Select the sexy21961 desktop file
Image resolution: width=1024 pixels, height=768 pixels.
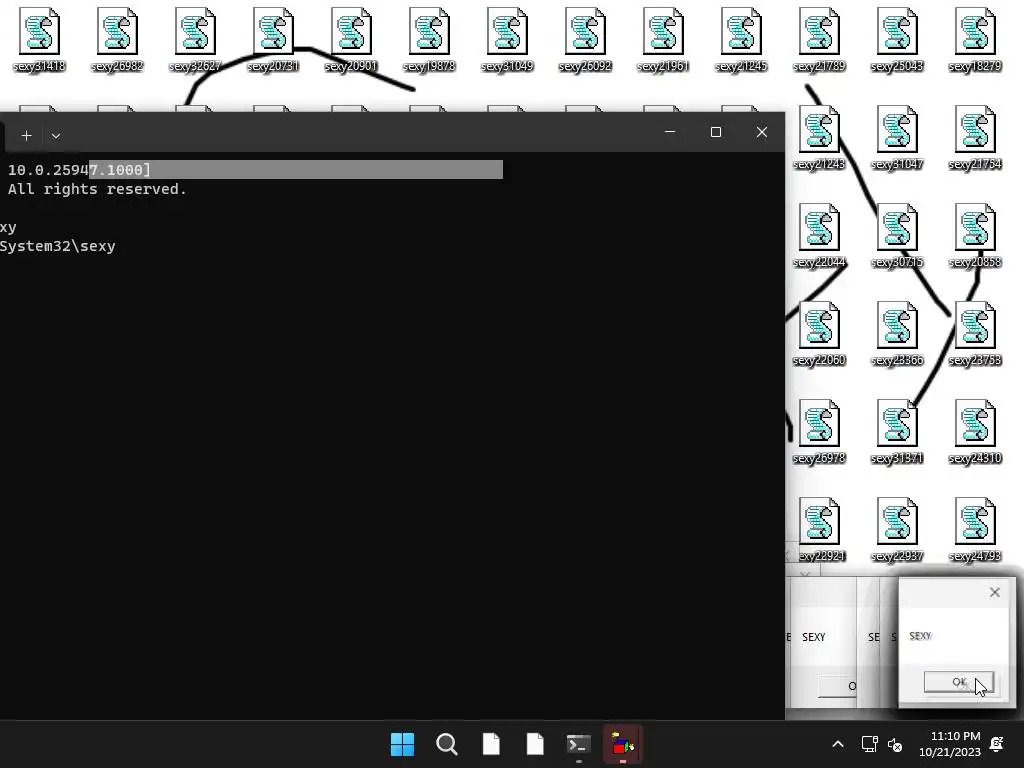pos(663,40)
